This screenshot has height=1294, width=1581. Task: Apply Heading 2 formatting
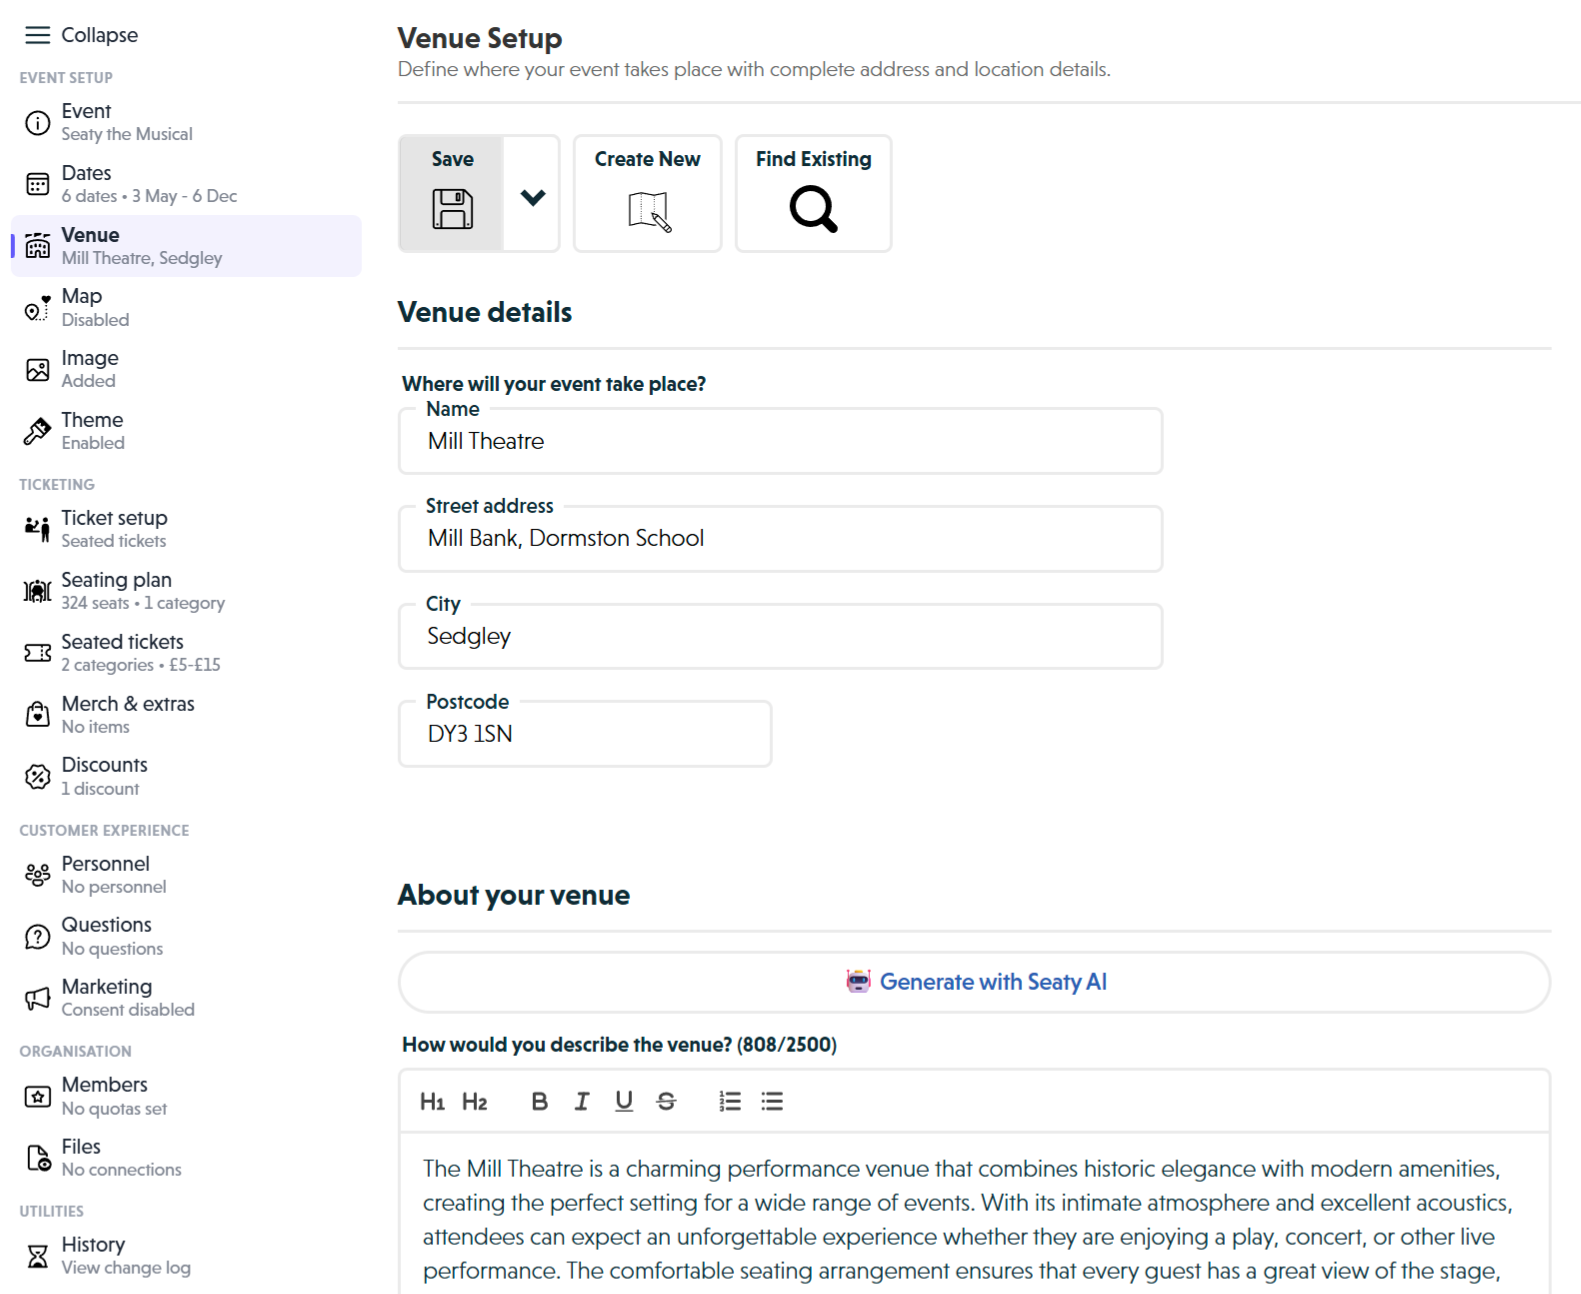coord(474,1101)
